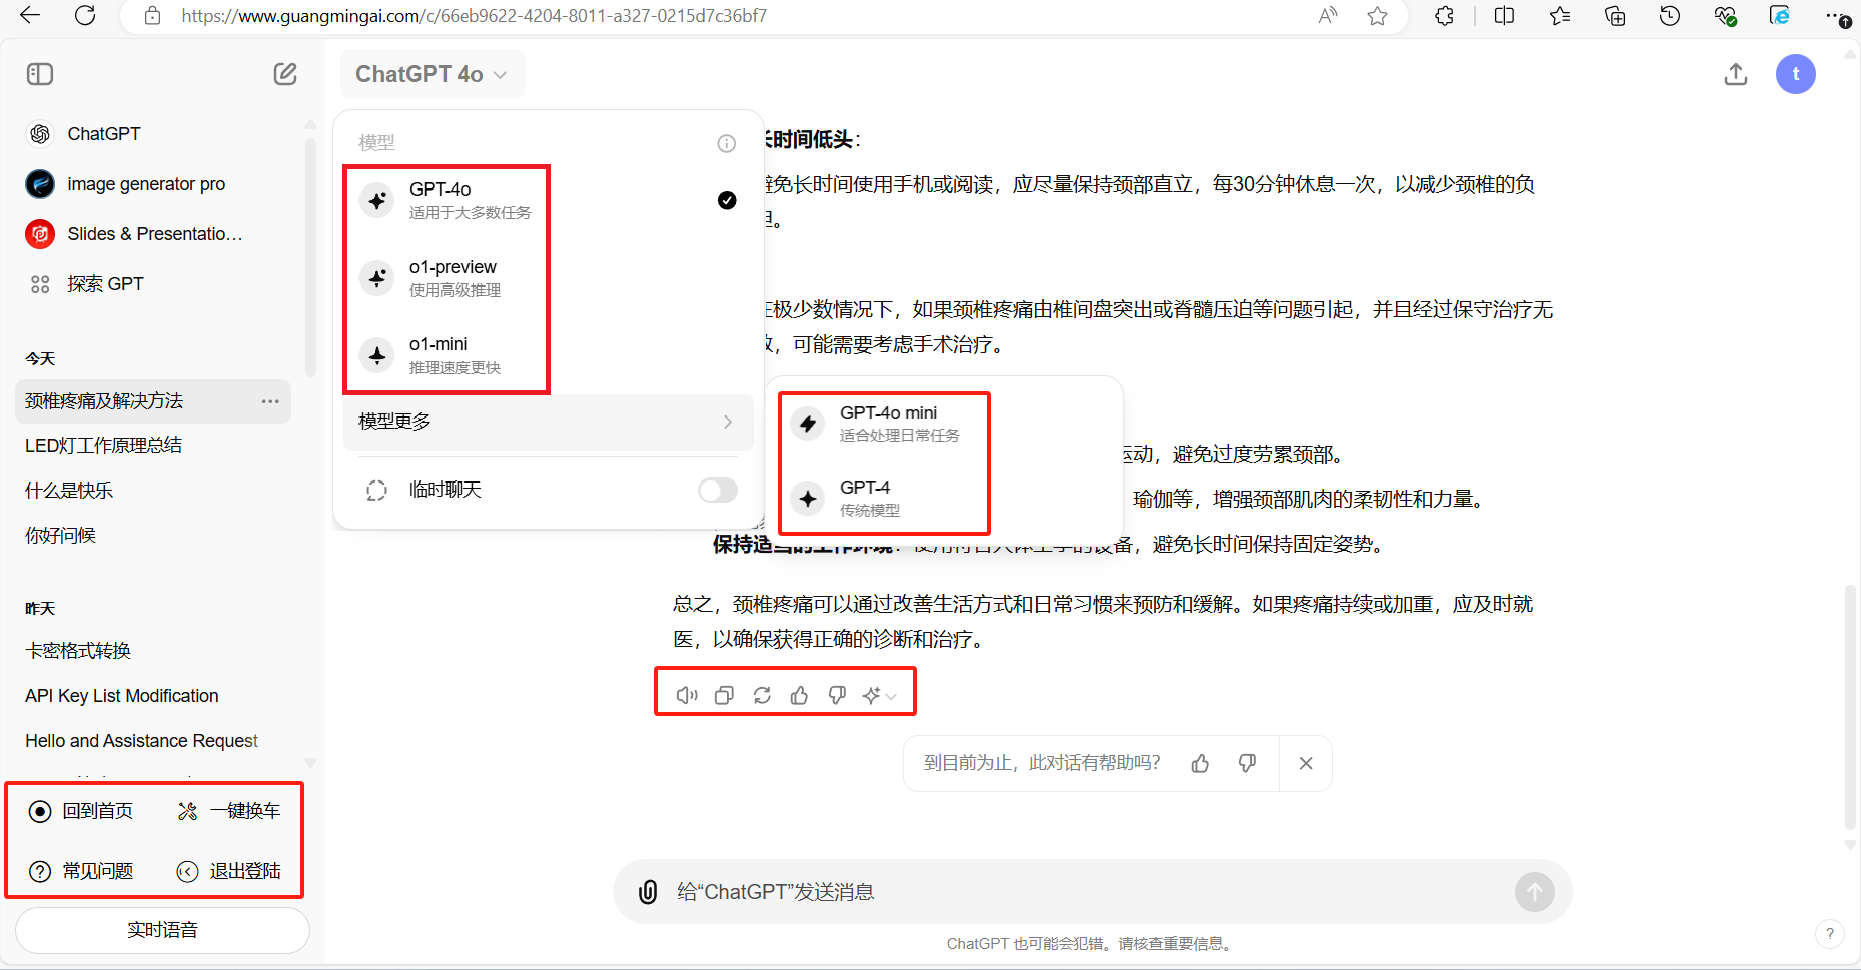Click the 一键换车 button
The width and height of the screenshot is (1861, 970).
[x=228, y=811]
